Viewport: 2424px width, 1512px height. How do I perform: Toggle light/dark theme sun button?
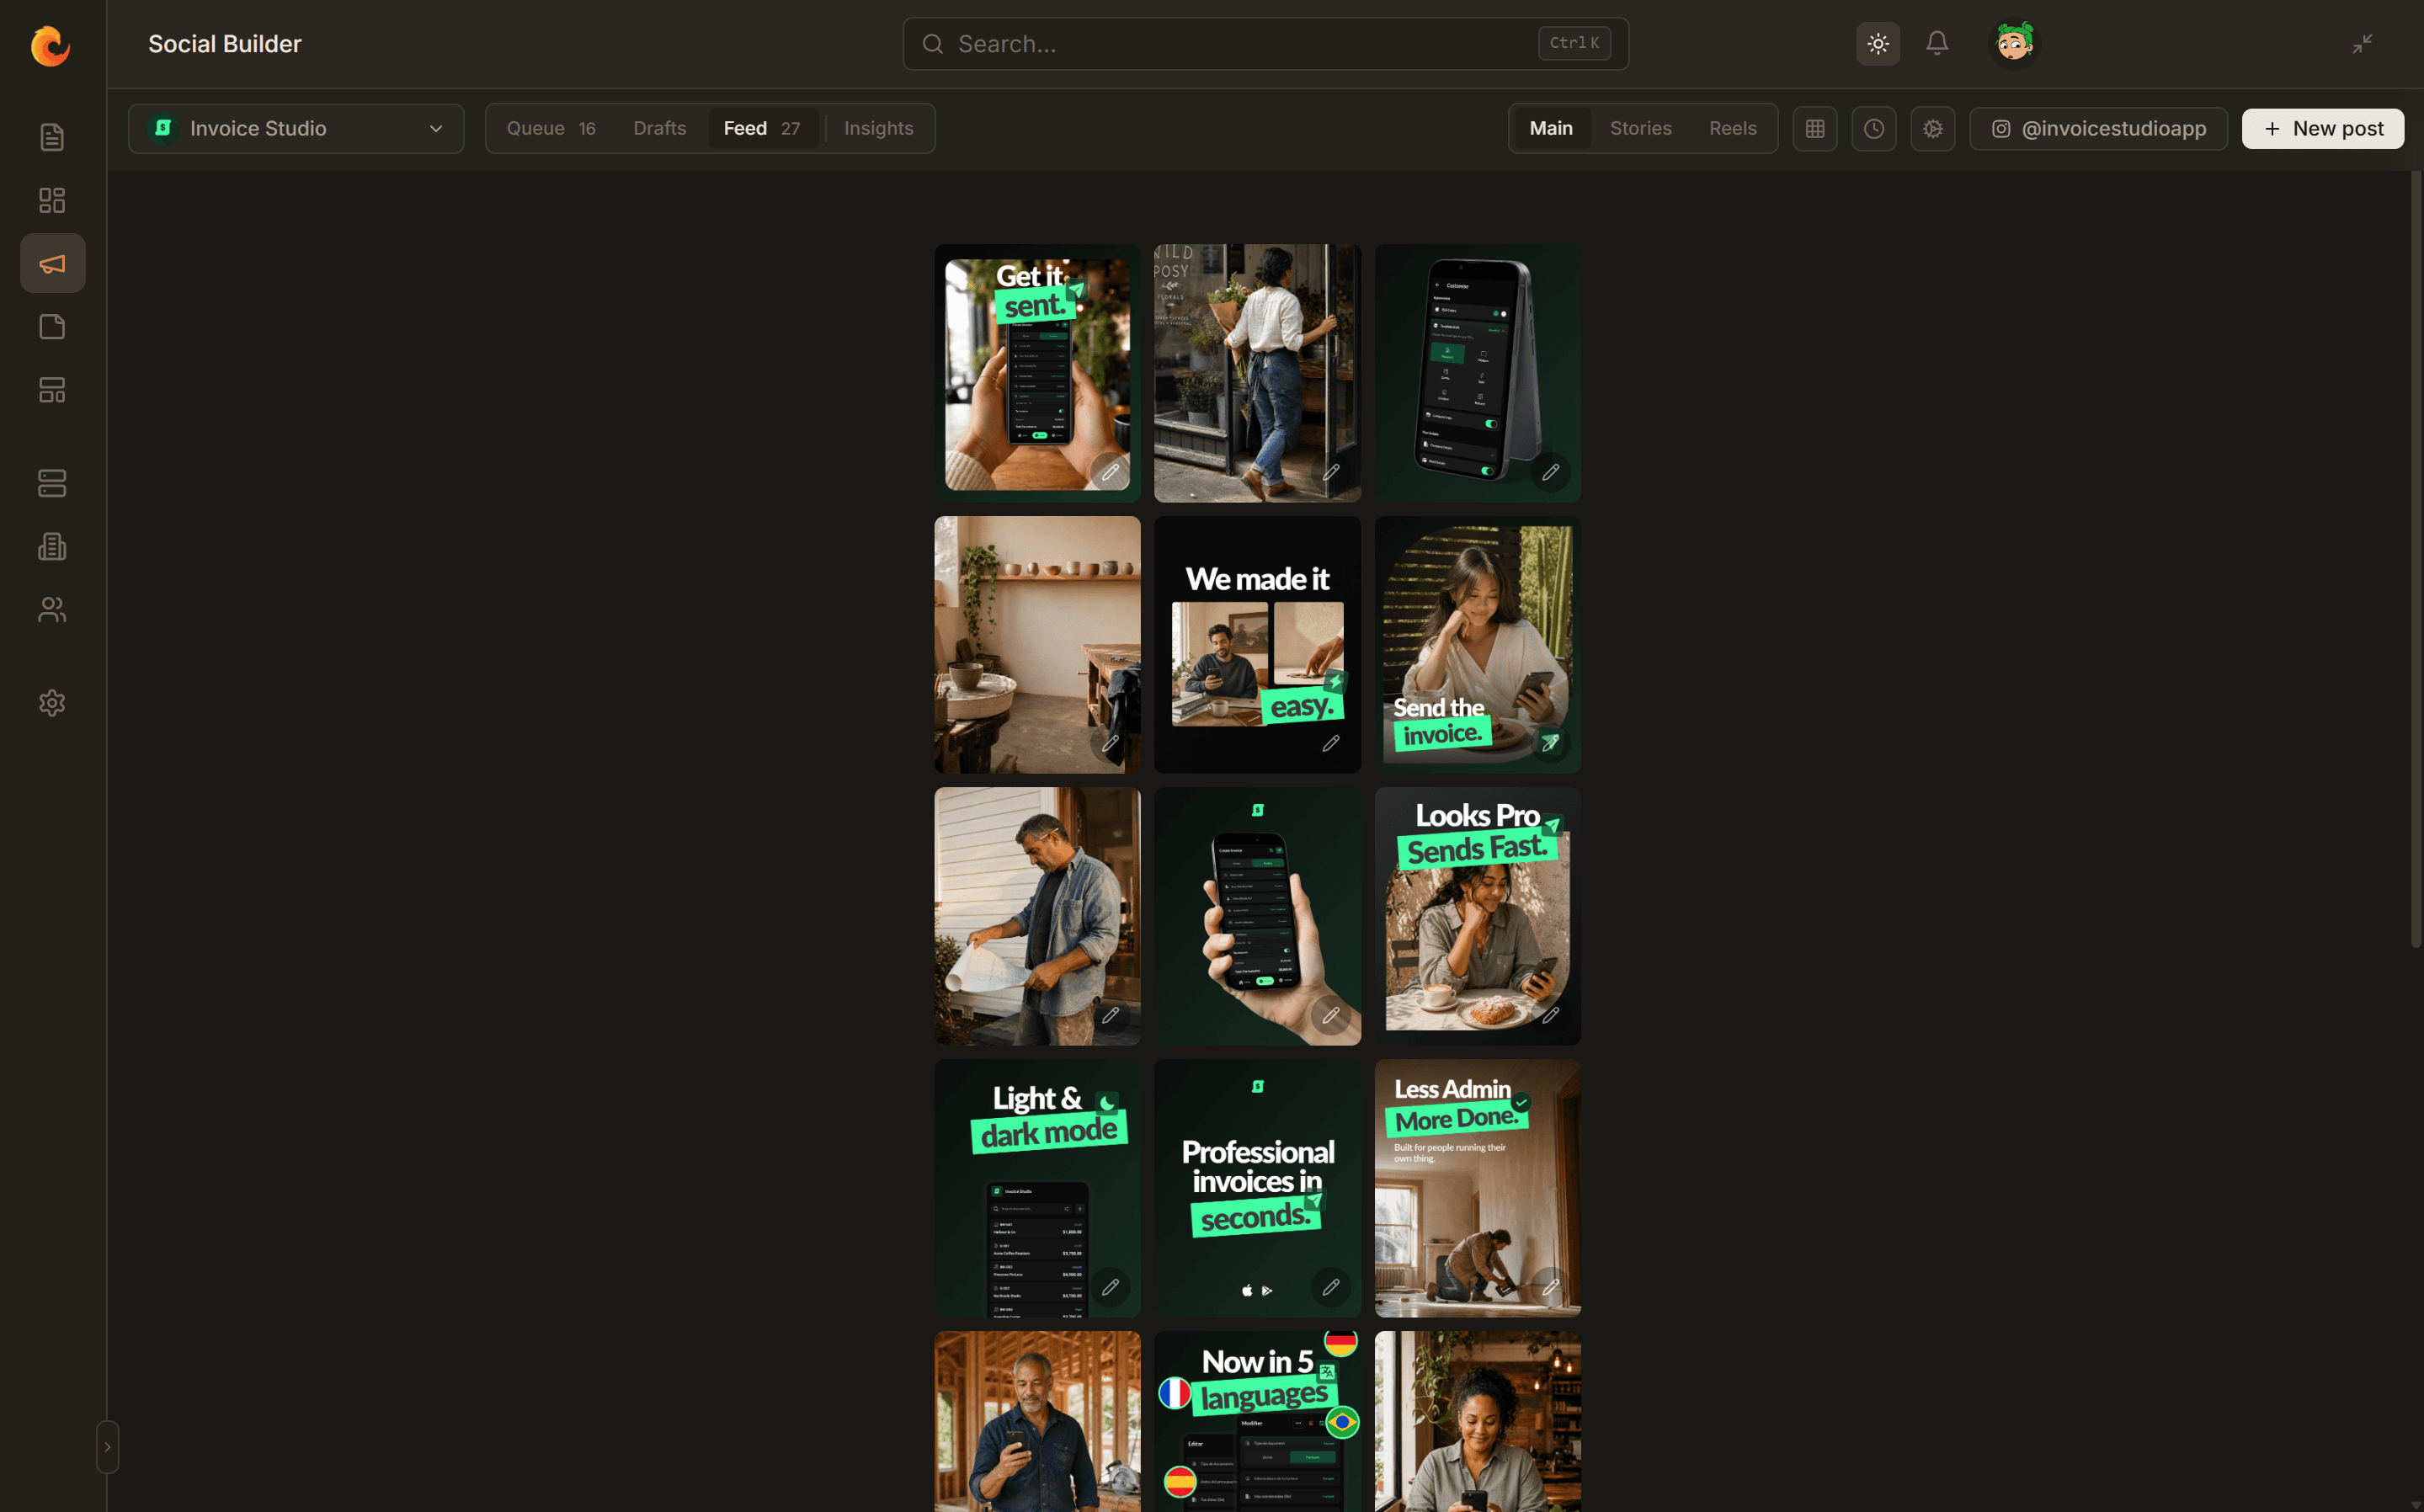pos(1877,44)
